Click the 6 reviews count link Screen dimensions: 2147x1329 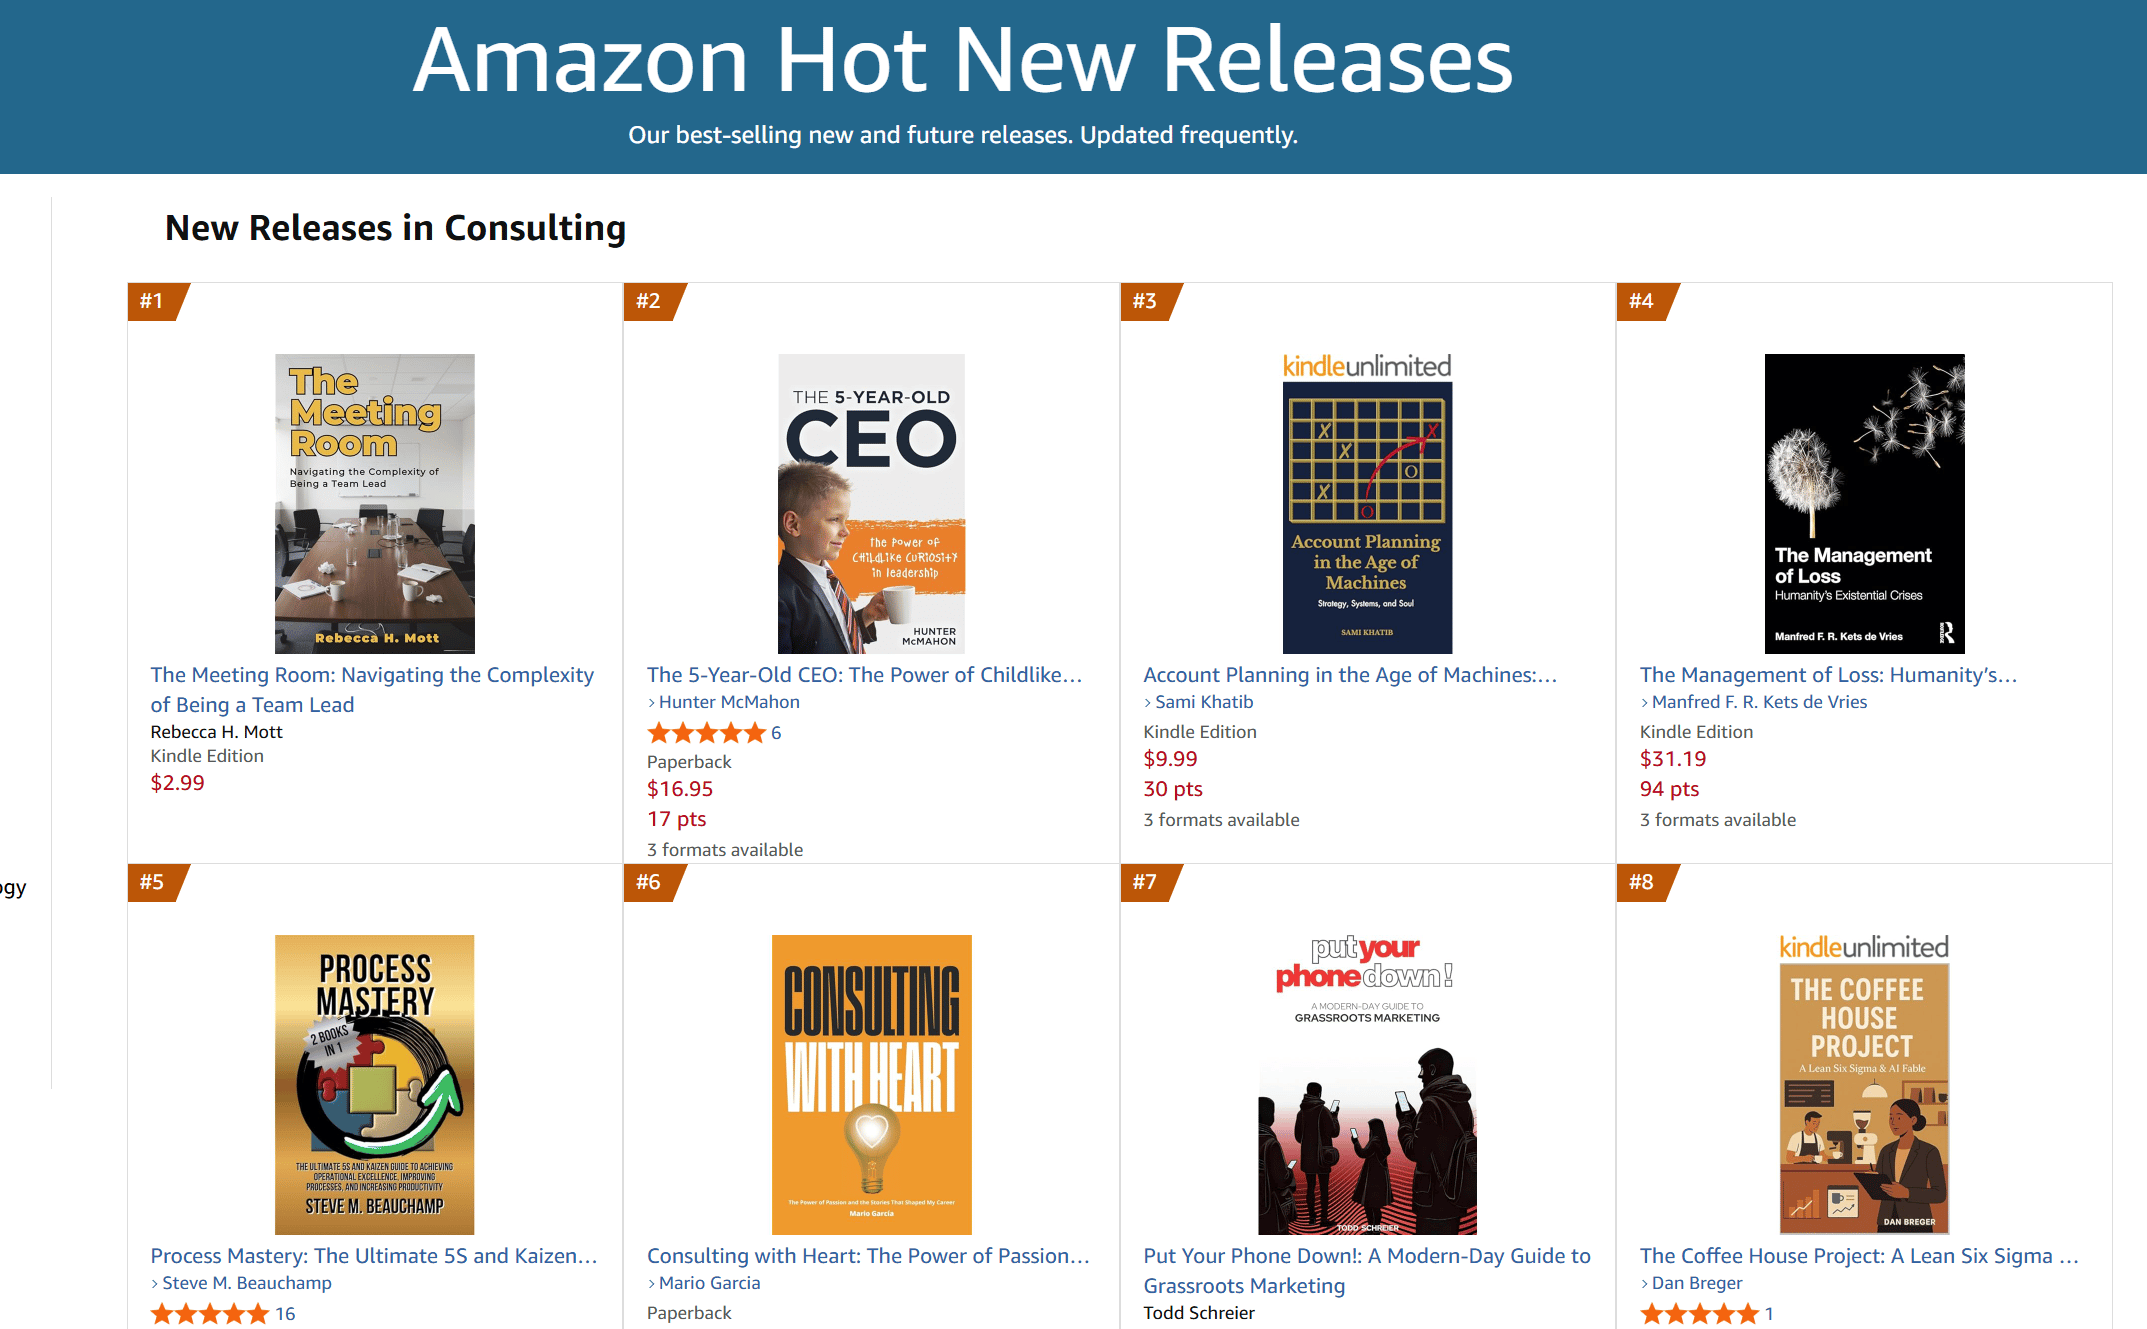pyautogui.click(x=776, y=733)
